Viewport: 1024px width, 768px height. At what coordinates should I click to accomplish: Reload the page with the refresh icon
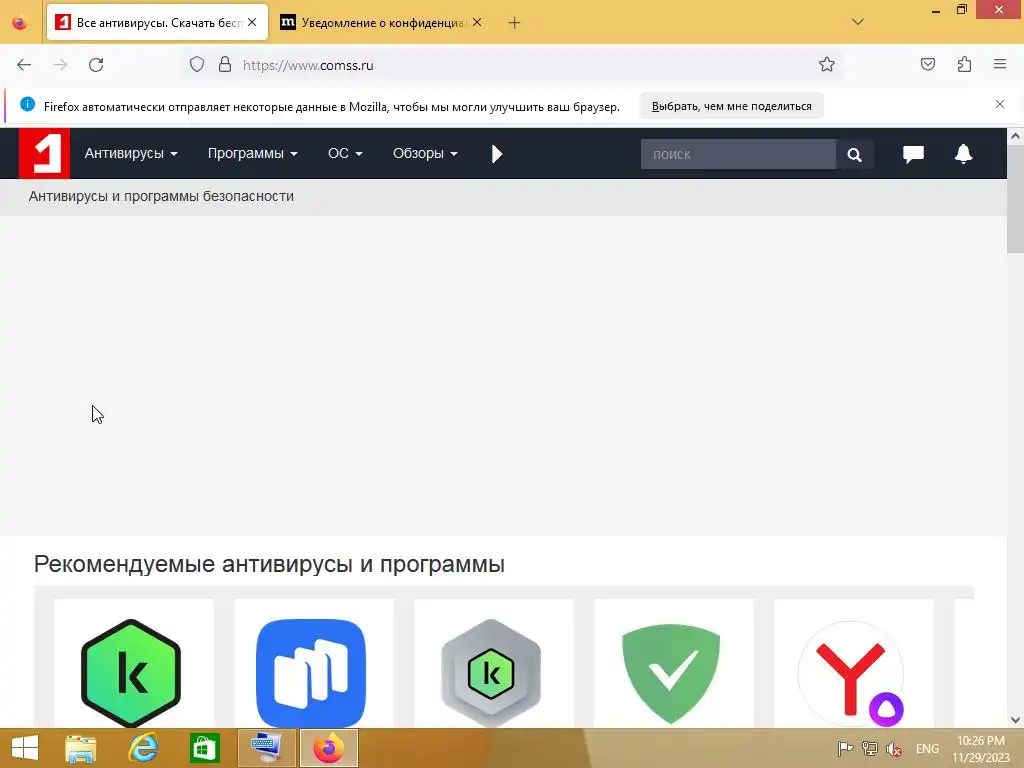coord(96,65)
